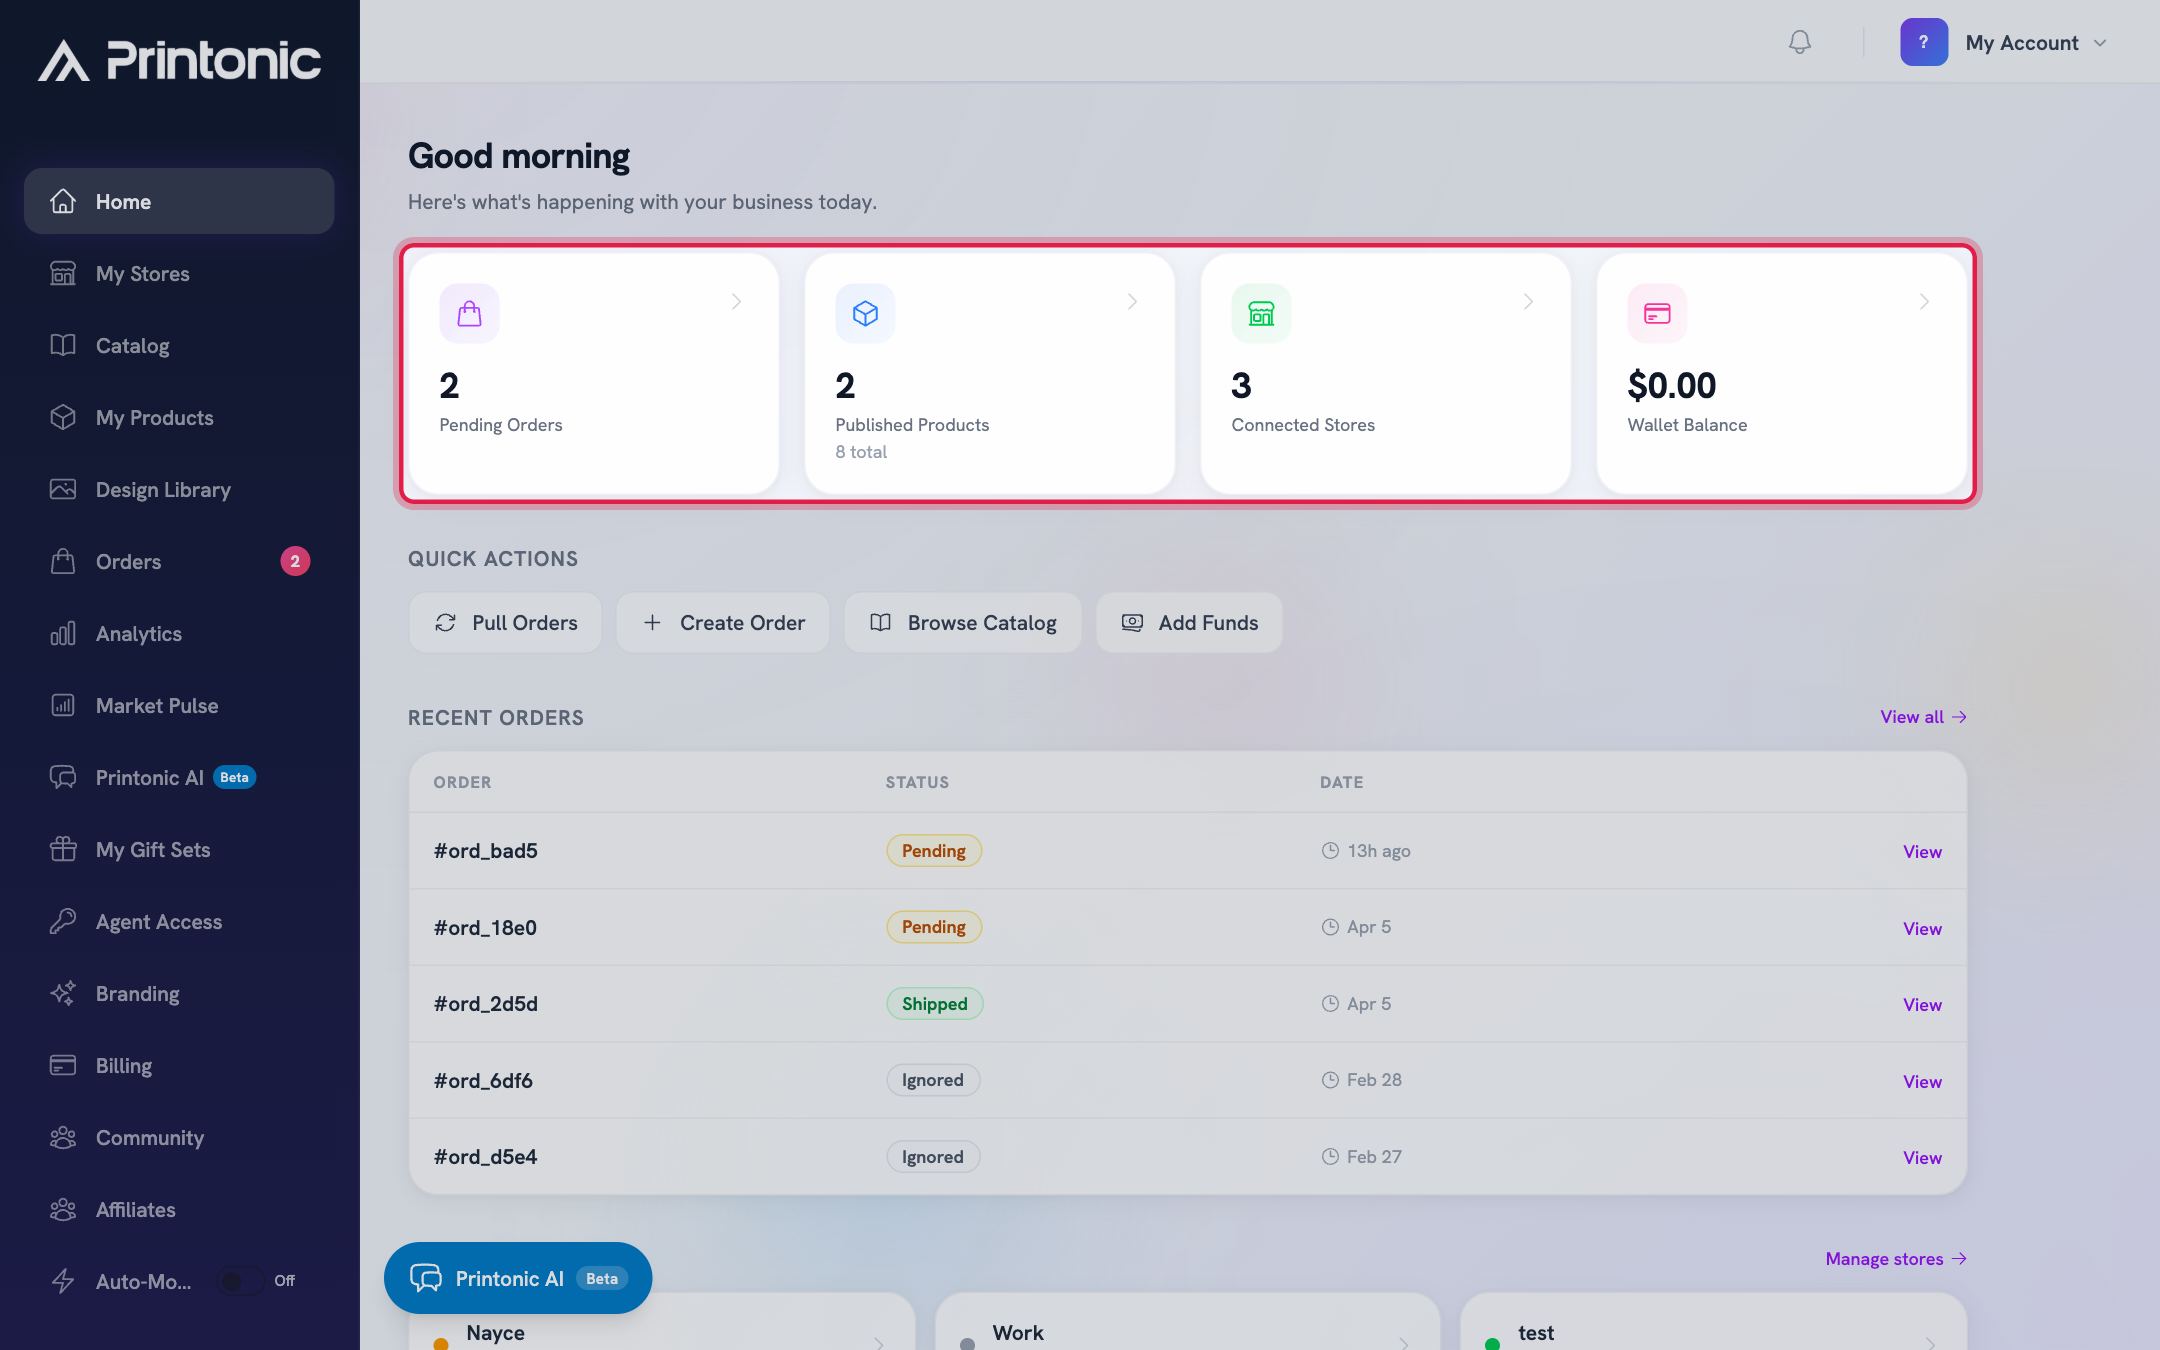Toggle the Auto-Mo... switch on
This screenshot has width=2160, height=1350.
(x=241, y=1281)
